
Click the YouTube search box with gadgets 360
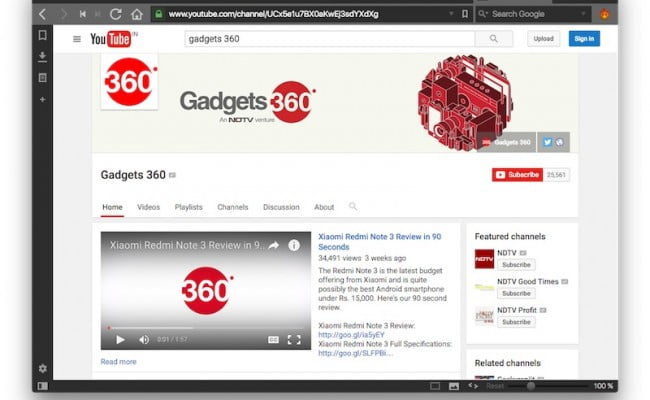coord(330,39)
